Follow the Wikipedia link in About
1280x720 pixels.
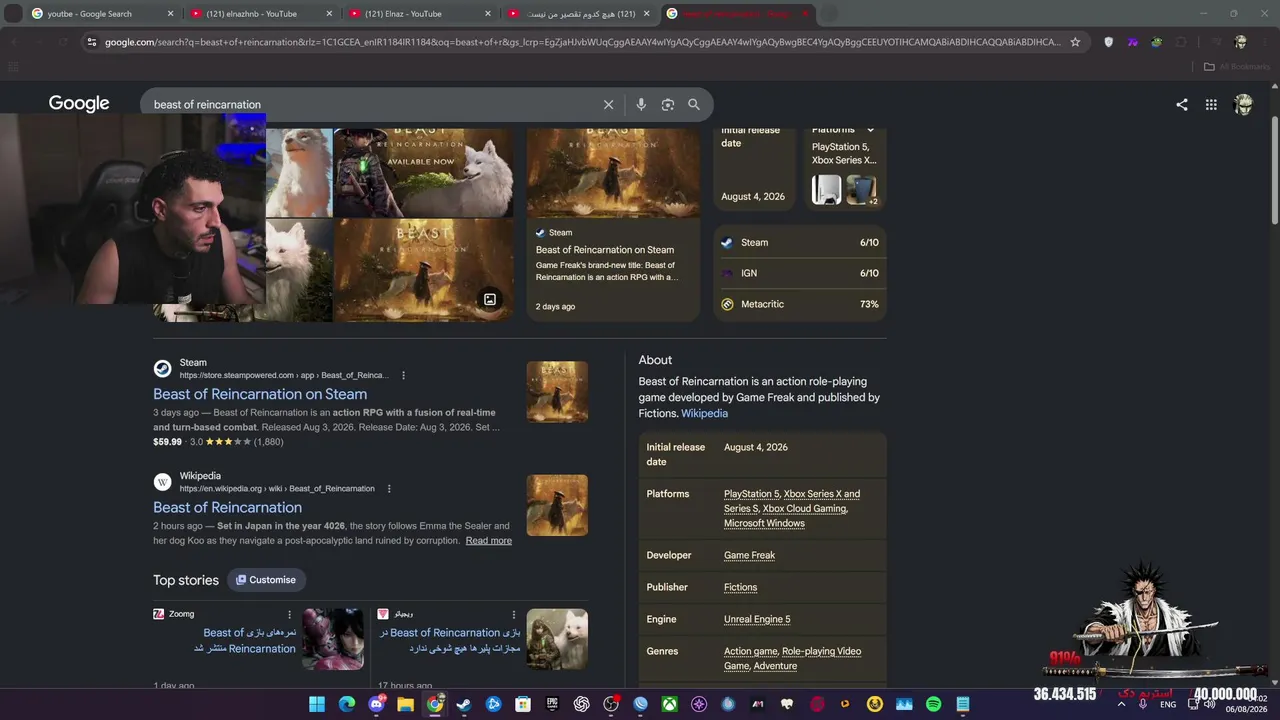click(704, 413)
